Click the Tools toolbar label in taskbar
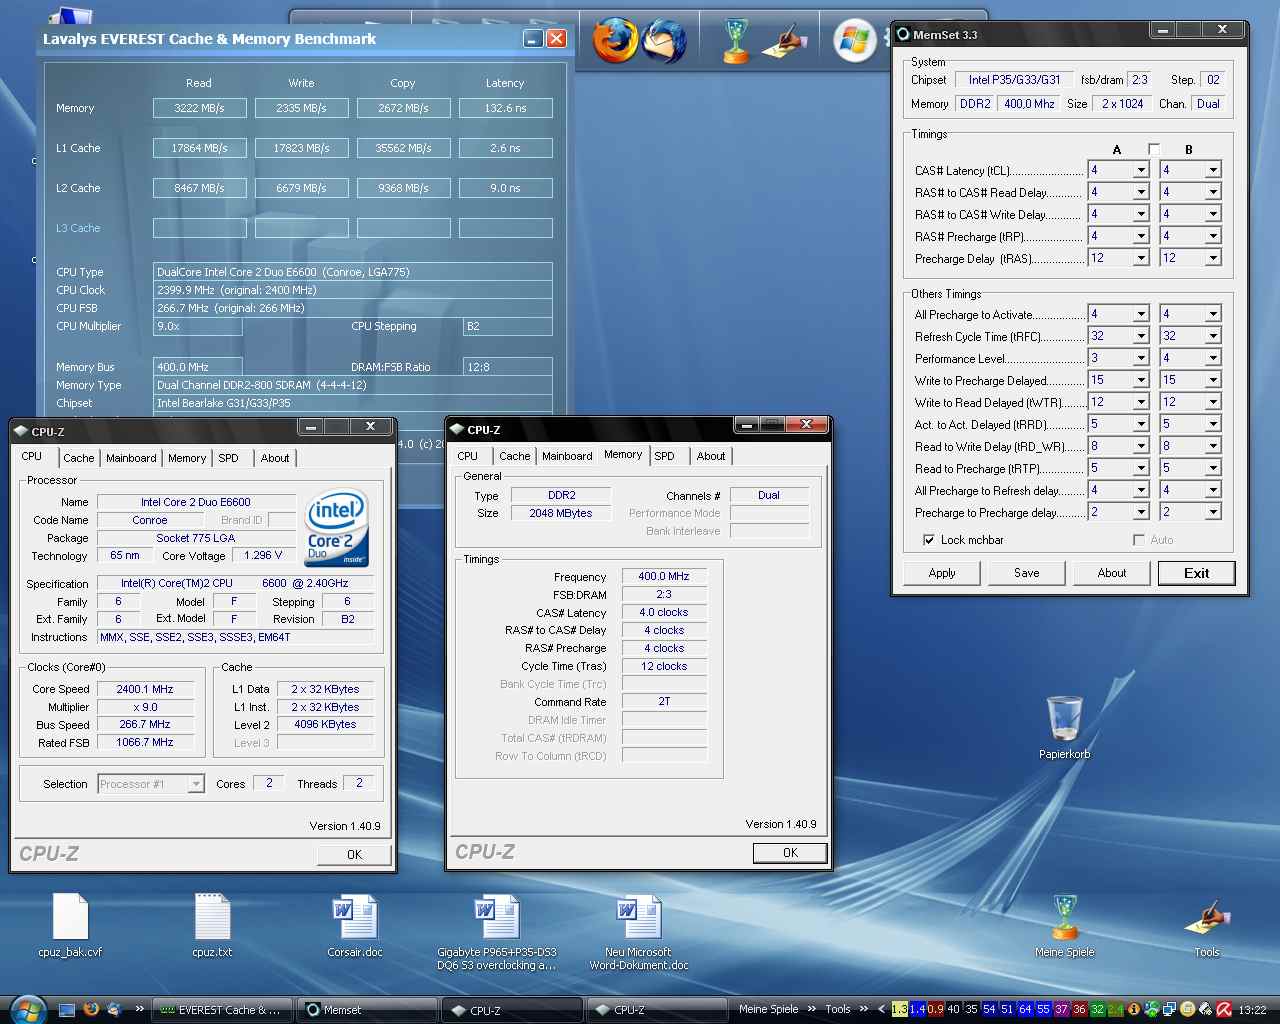 pos(838,1009)
